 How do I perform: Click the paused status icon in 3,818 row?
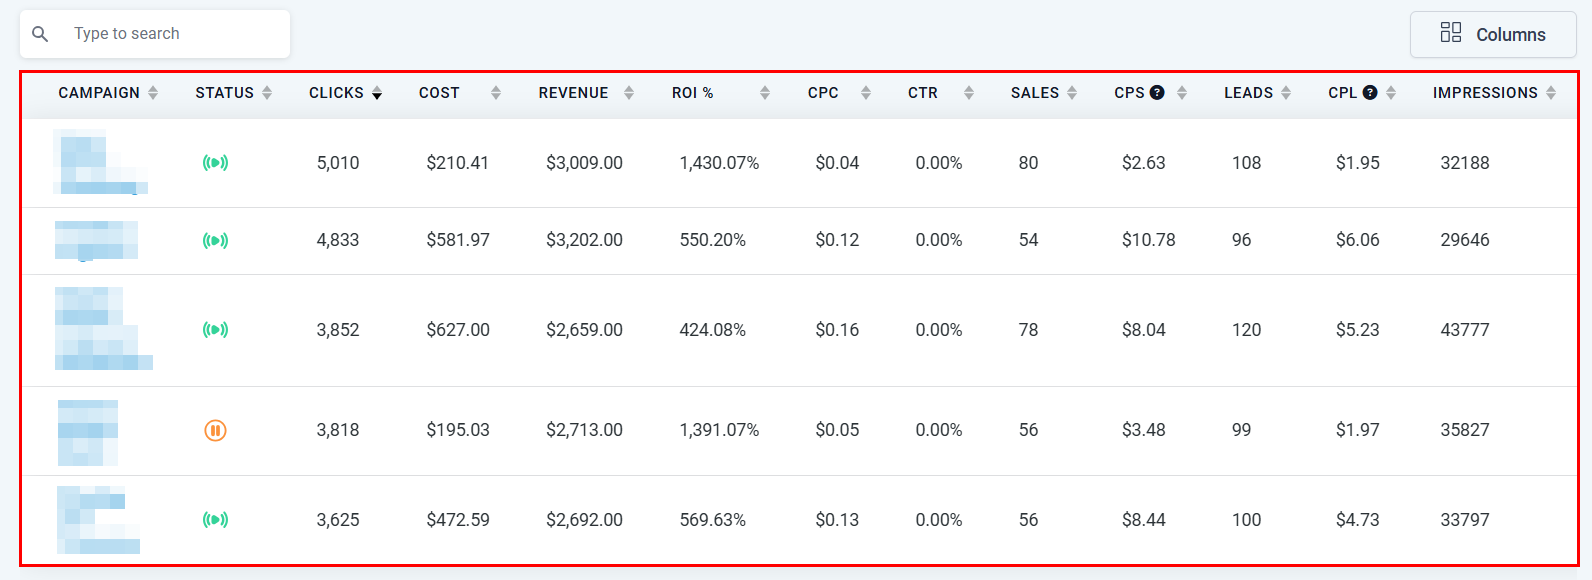[x=215, y=430]
